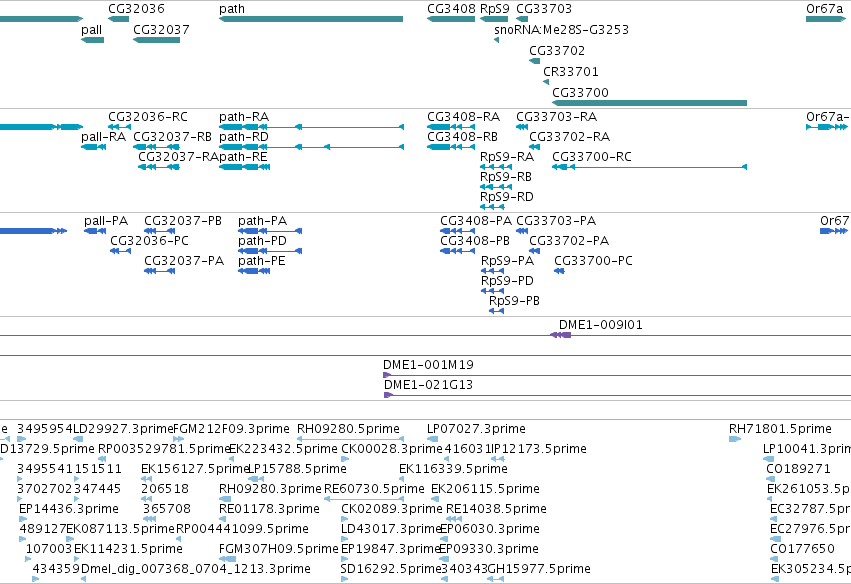Screen dimensions: 851x584
Task: Open the CG33702 gene label
Action: (557, 51)
